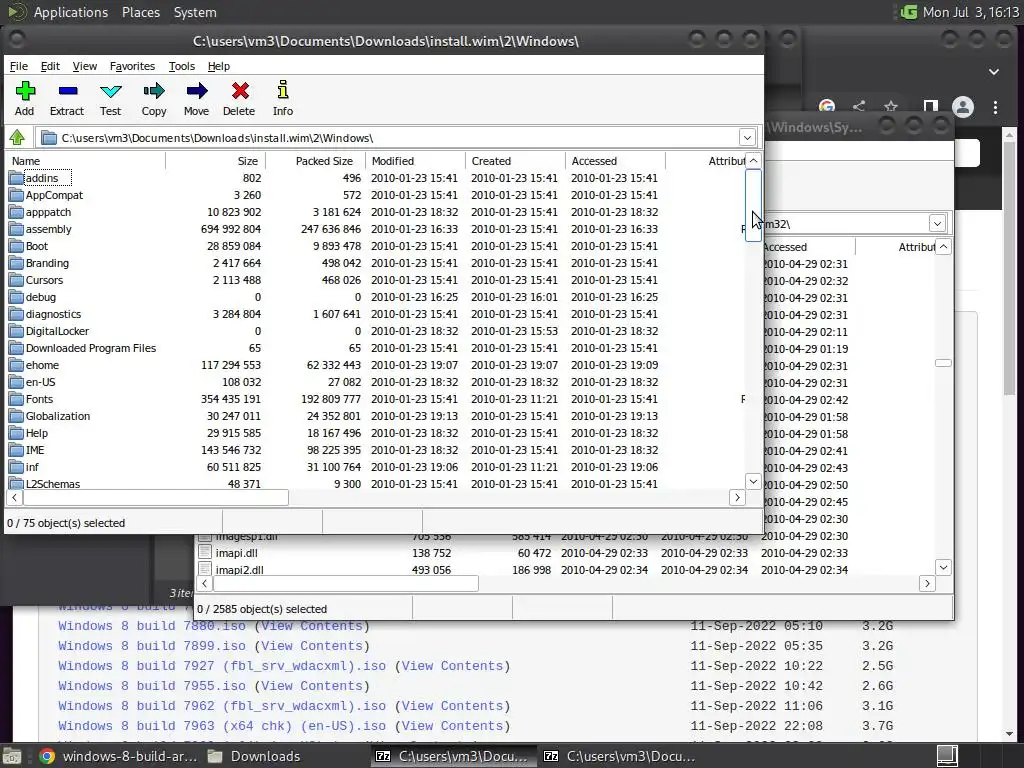Open Downloads folder taskbar entry
This screenshot has height=768, width=1024.
(254, 756)
